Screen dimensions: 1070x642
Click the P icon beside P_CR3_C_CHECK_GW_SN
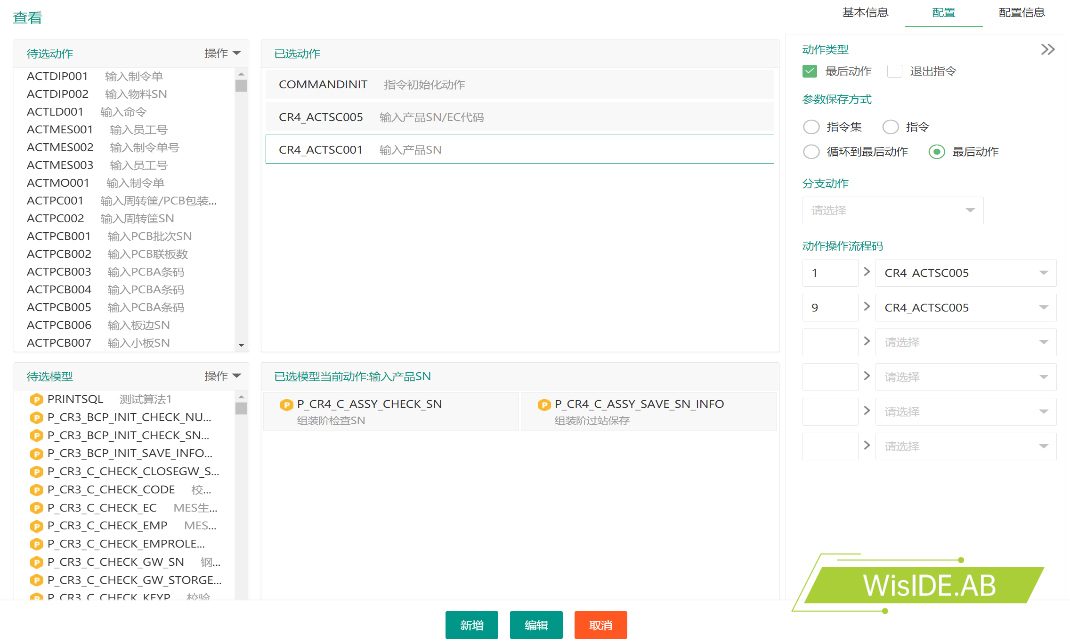click(37, 562)
